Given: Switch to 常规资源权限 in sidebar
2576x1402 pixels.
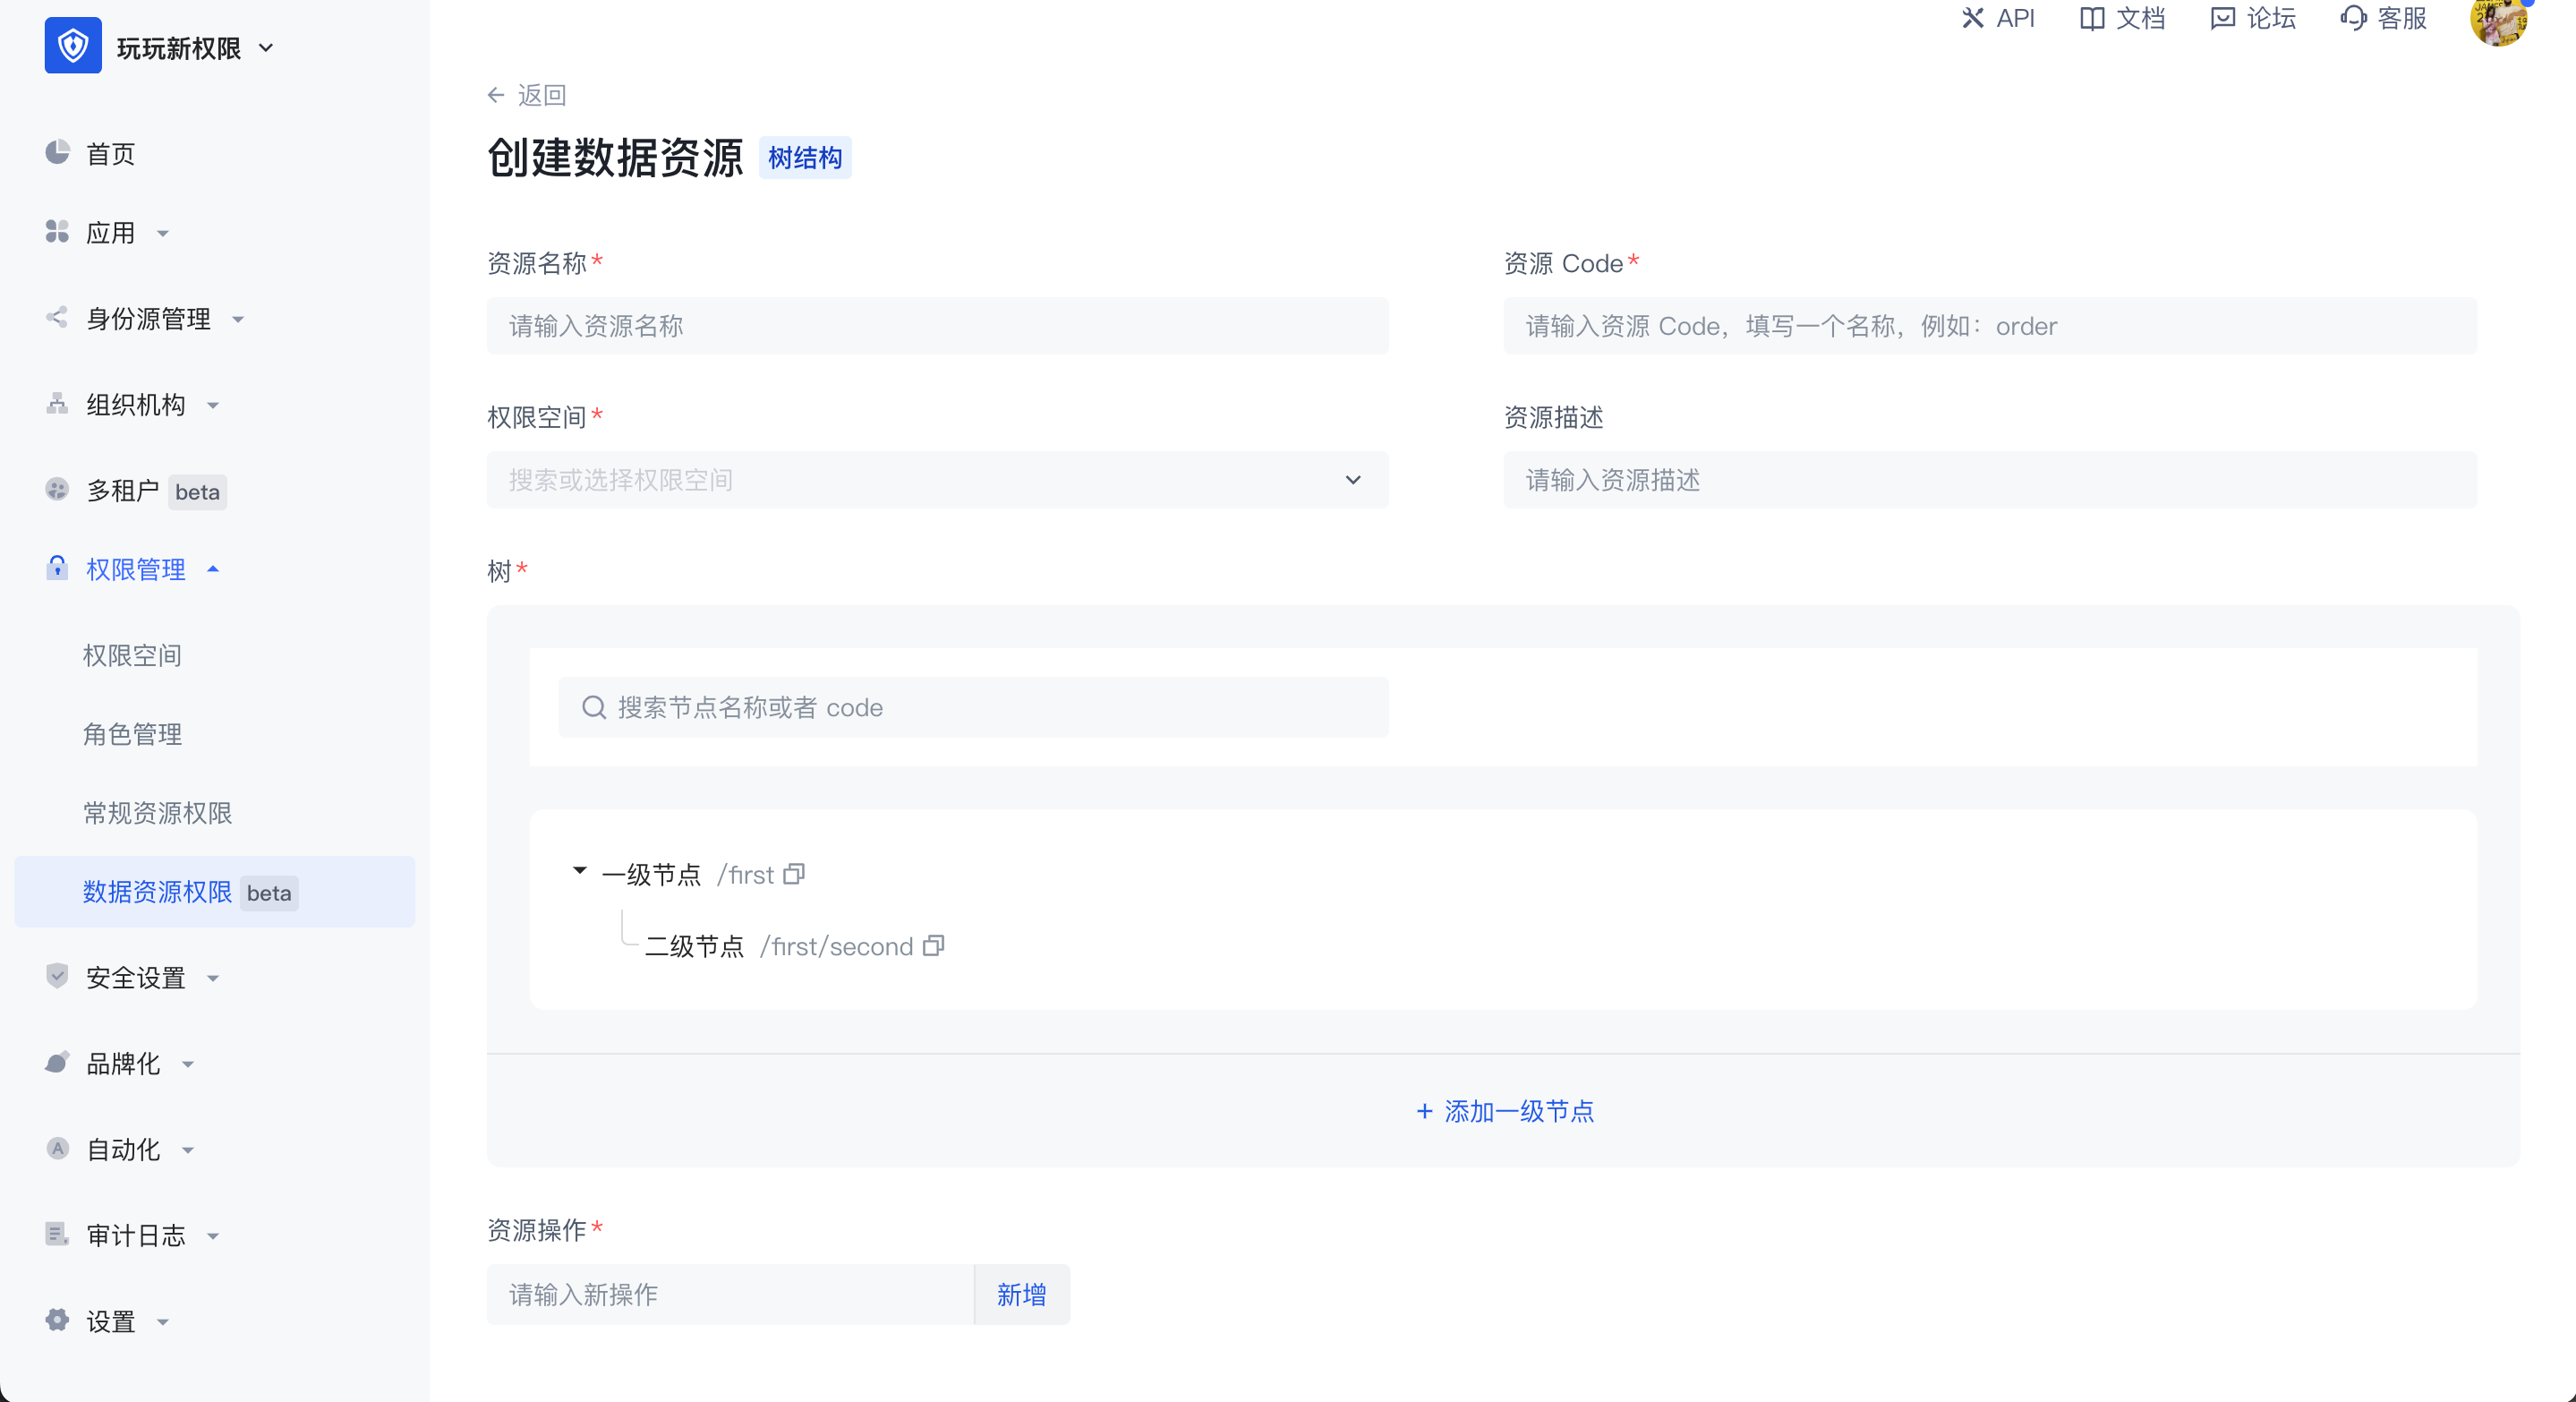Looking at the screenshot, I should pos(157,813).
